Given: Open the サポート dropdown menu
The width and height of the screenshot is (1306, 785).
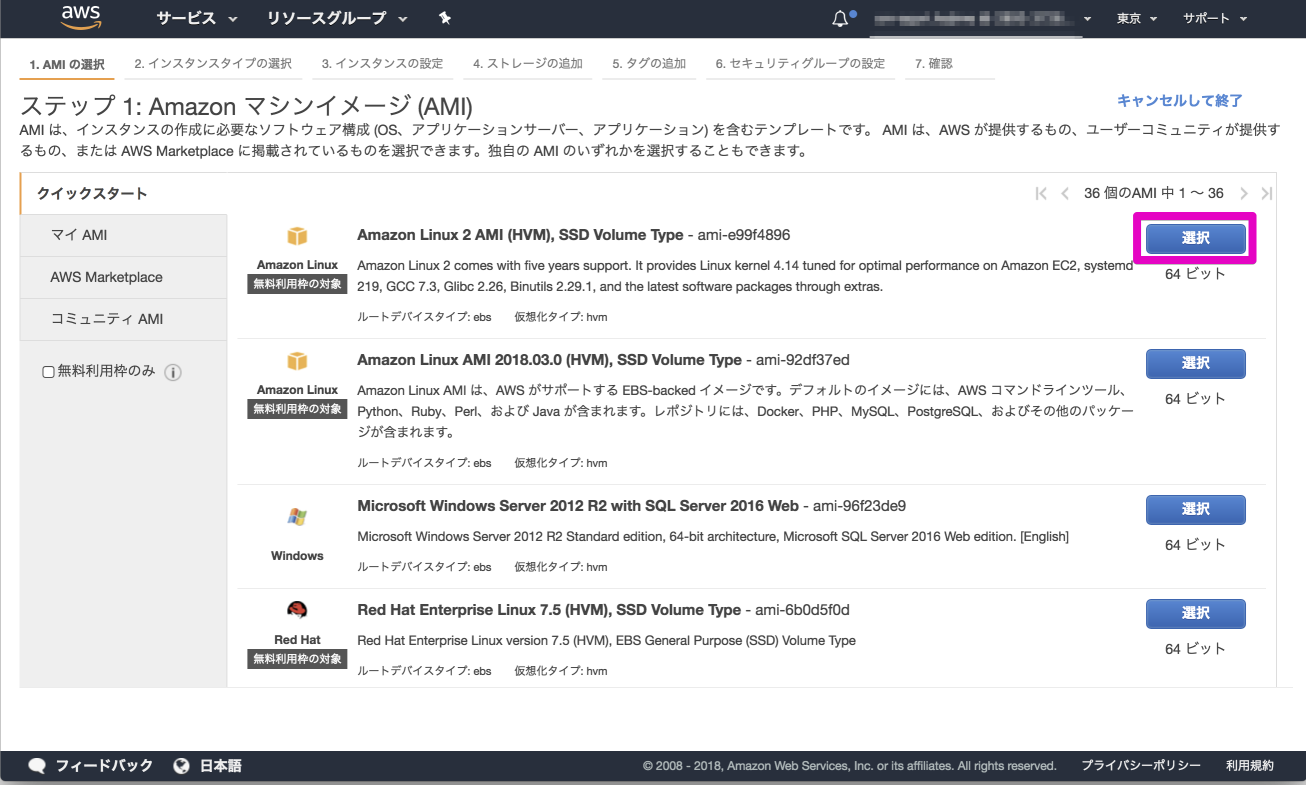Looking at the screenshot, I should [x=1215, y=18].
